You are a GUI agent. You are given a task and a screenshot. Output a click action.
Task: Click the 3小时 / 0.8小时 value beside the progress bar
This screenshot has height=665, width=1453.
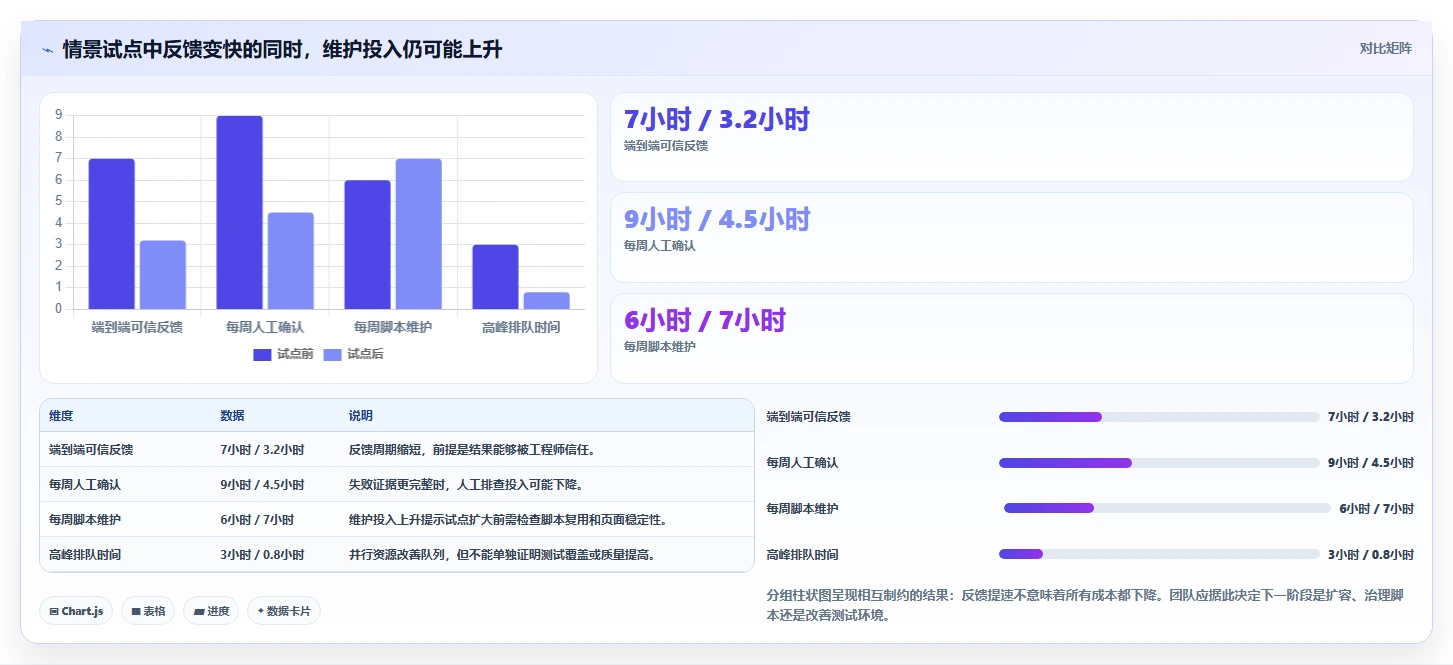point(1371,555)
